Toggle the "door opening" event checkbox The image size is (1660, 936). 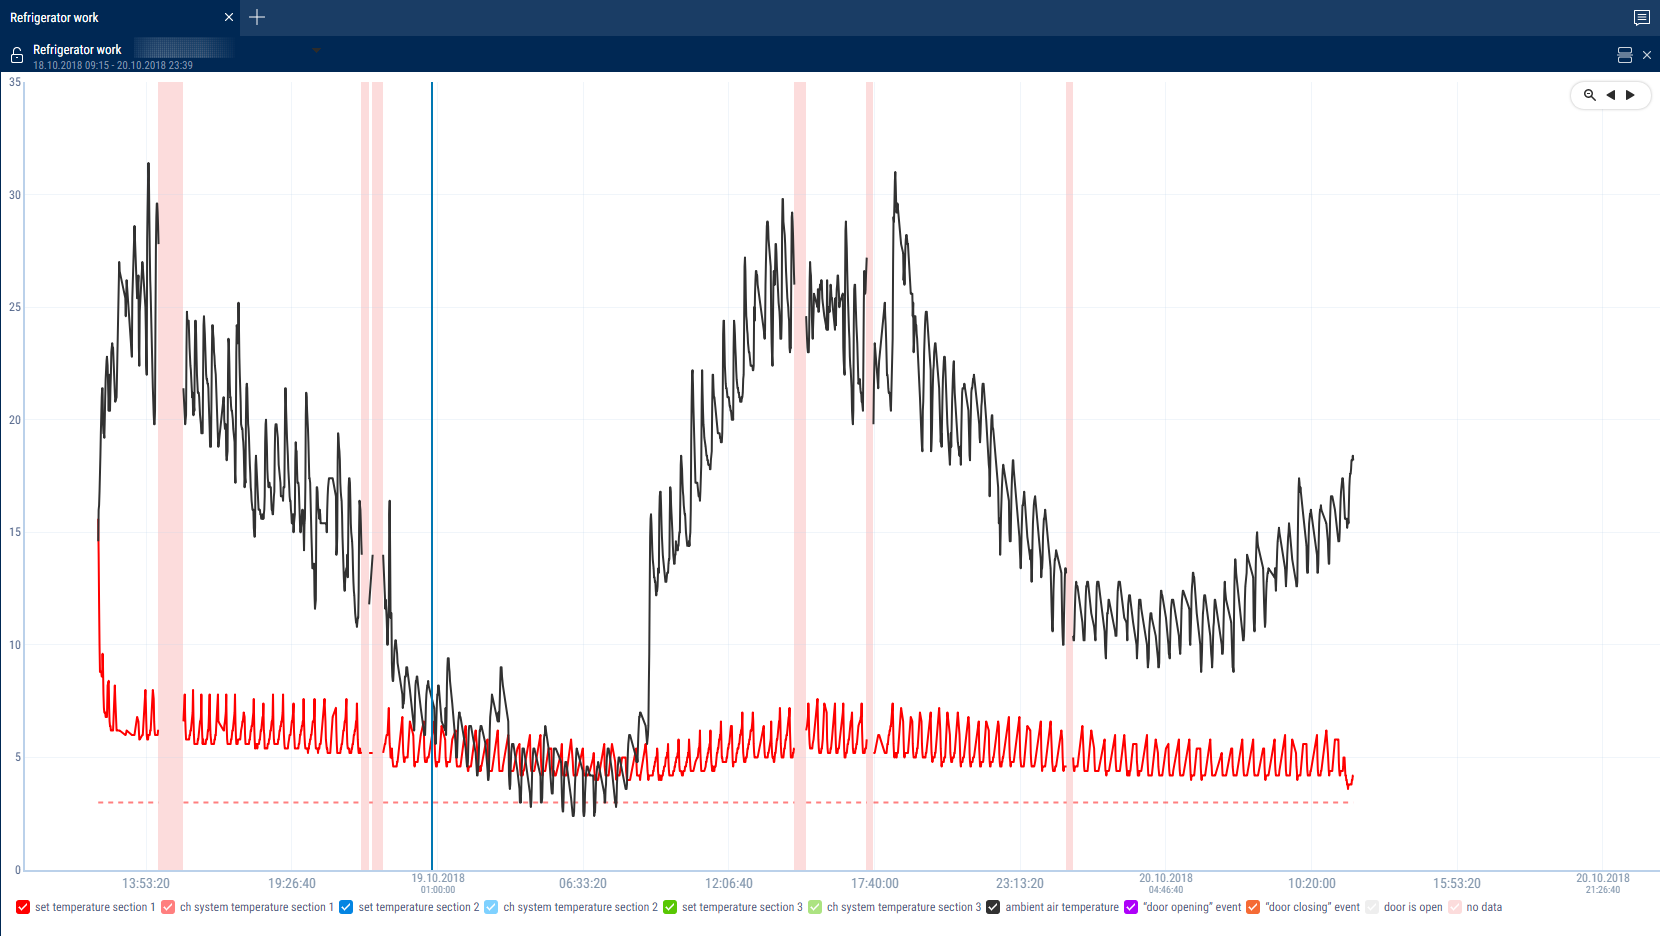click(1131, 907)
